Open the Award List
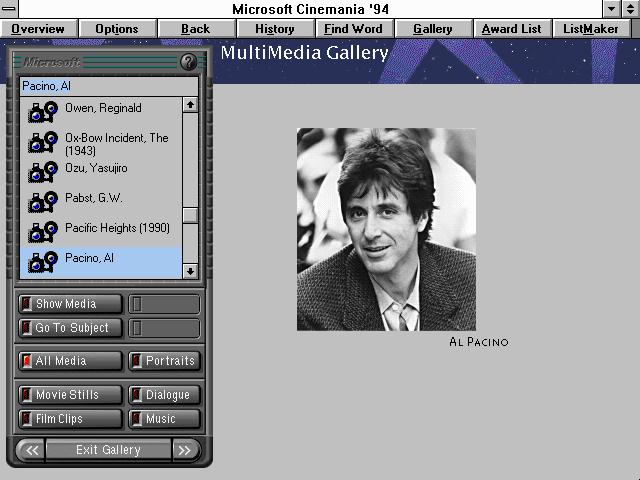Screen dimensions: 640x480 coord(512,29)
